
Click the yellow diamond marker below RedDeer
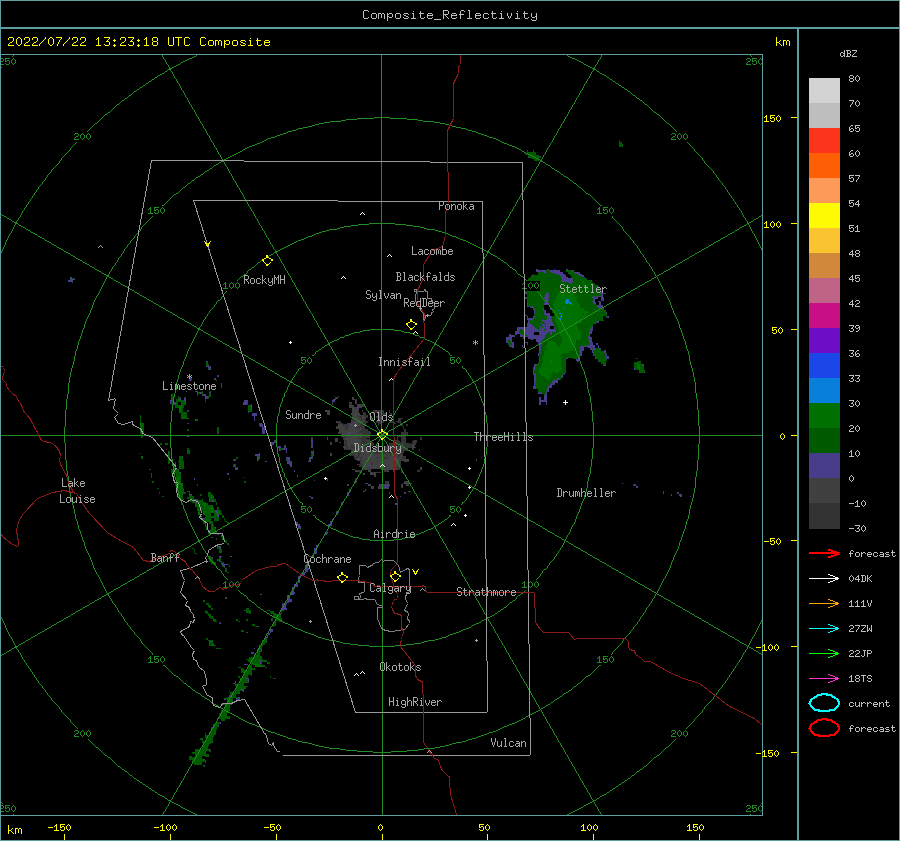[412, 325]
